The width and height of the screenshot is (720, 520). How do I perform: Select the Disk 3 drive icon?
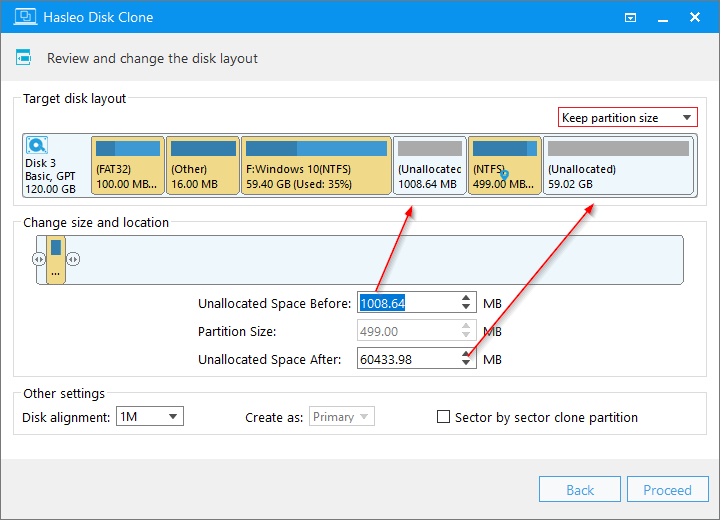[37, 145]
